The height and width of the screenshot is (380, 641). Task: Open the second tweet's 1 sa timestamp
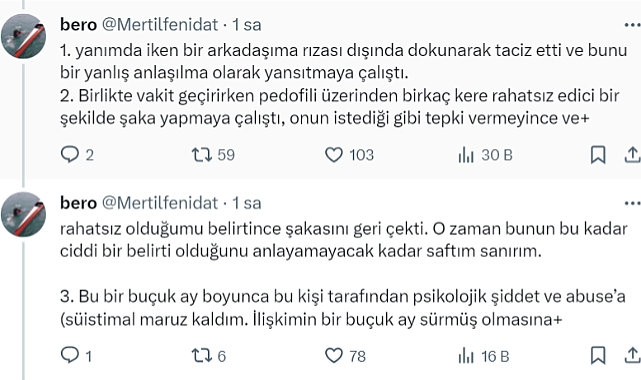247,203
